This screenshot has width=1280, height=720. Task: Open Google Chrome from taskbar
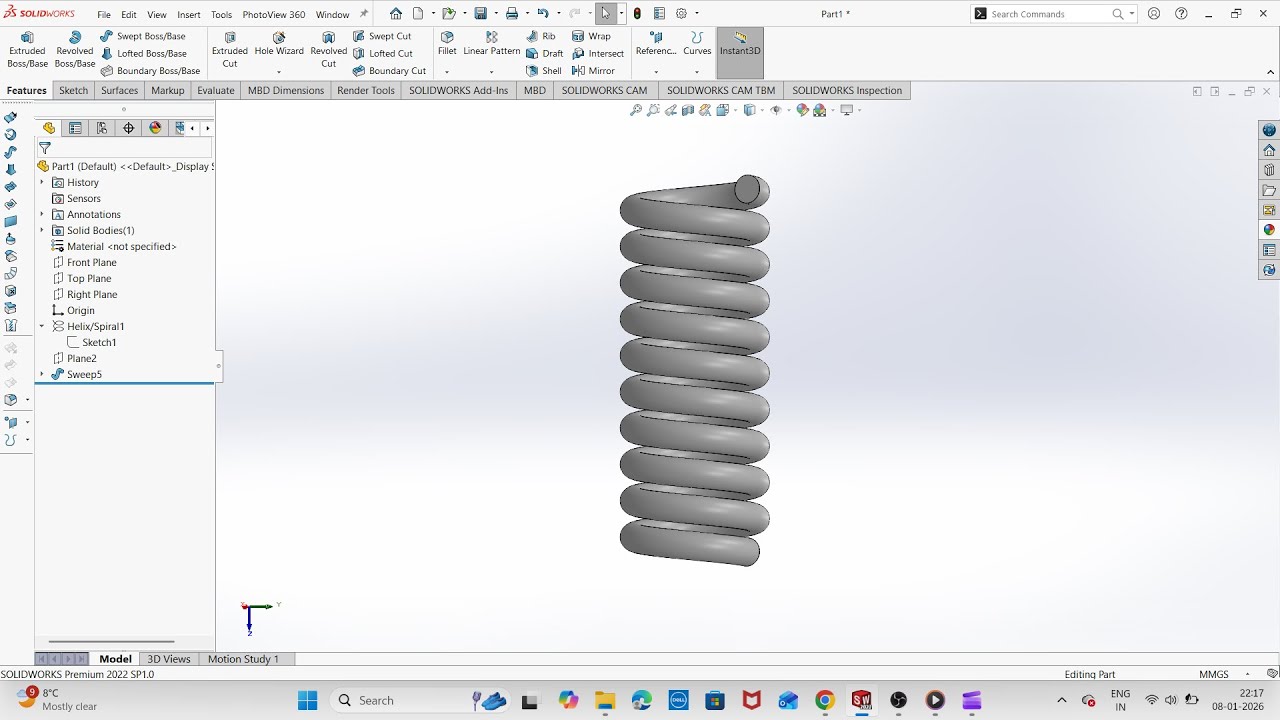(824, 700)
